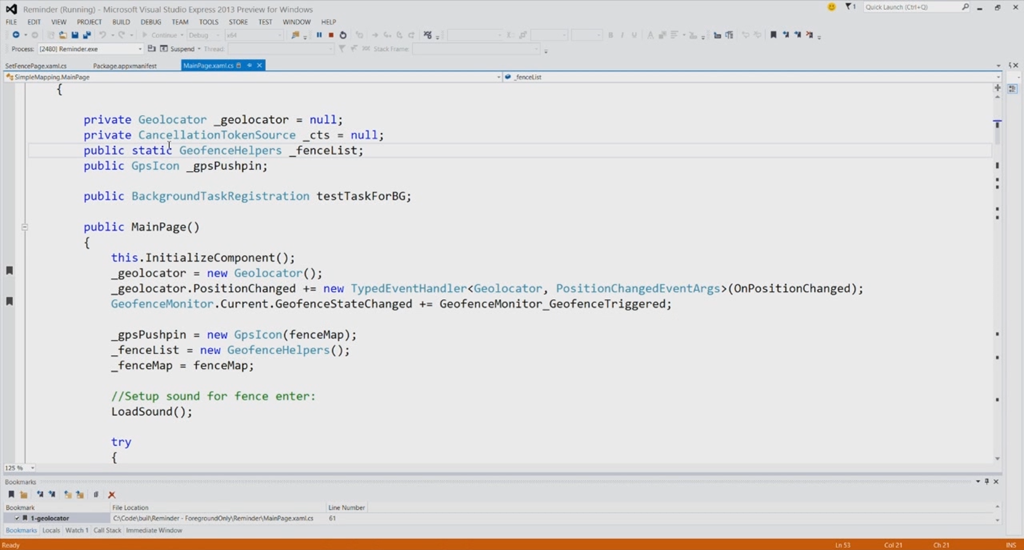Viewport: 1024px width, 550px height.
Task: Select the 1-geolocator bookmark row
Action: click(500, 518)
